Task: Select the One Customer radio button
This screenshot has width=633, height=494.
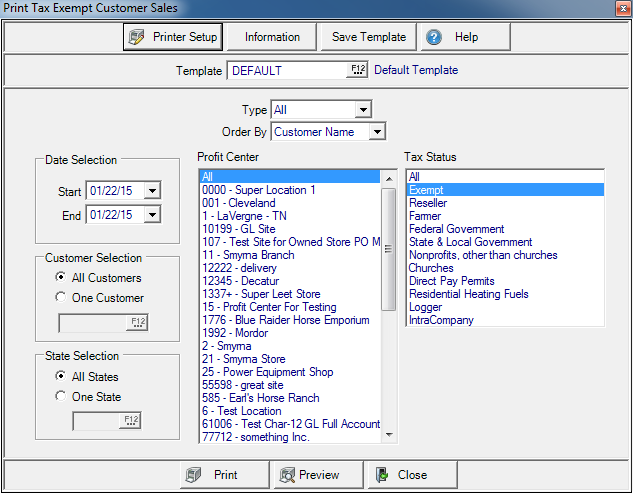Action: 62,297
